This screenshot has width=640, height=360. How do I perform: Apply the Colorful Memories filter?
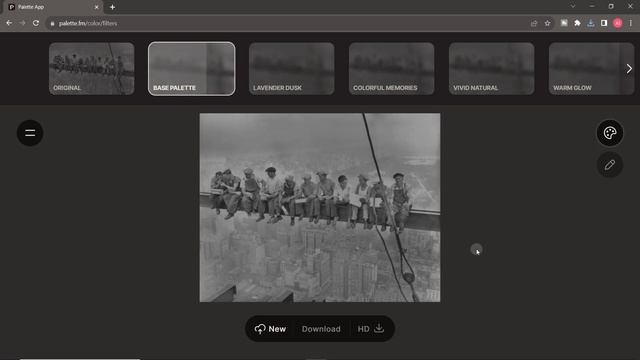391,69
